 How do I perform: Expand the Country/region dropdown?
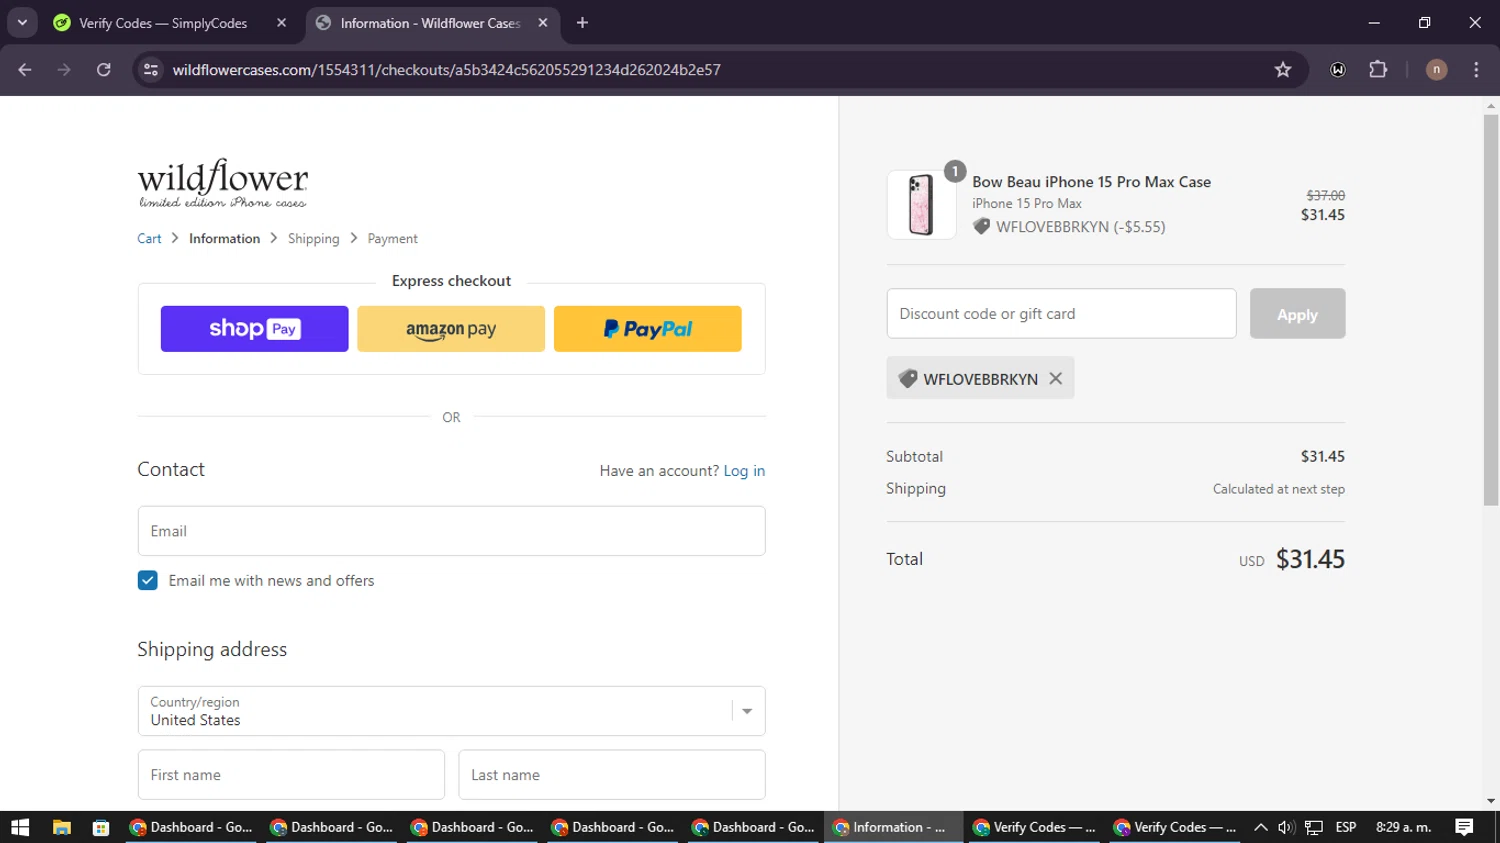click(451, 711)
